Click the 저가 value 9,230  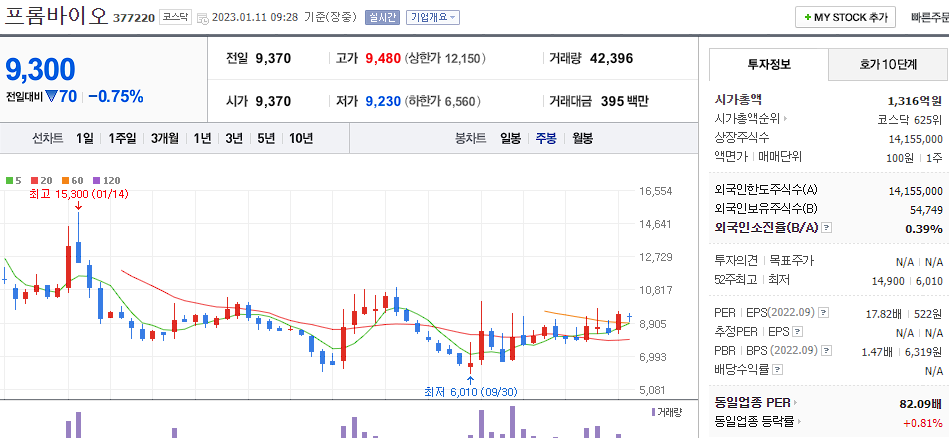(x=383, y=101)
